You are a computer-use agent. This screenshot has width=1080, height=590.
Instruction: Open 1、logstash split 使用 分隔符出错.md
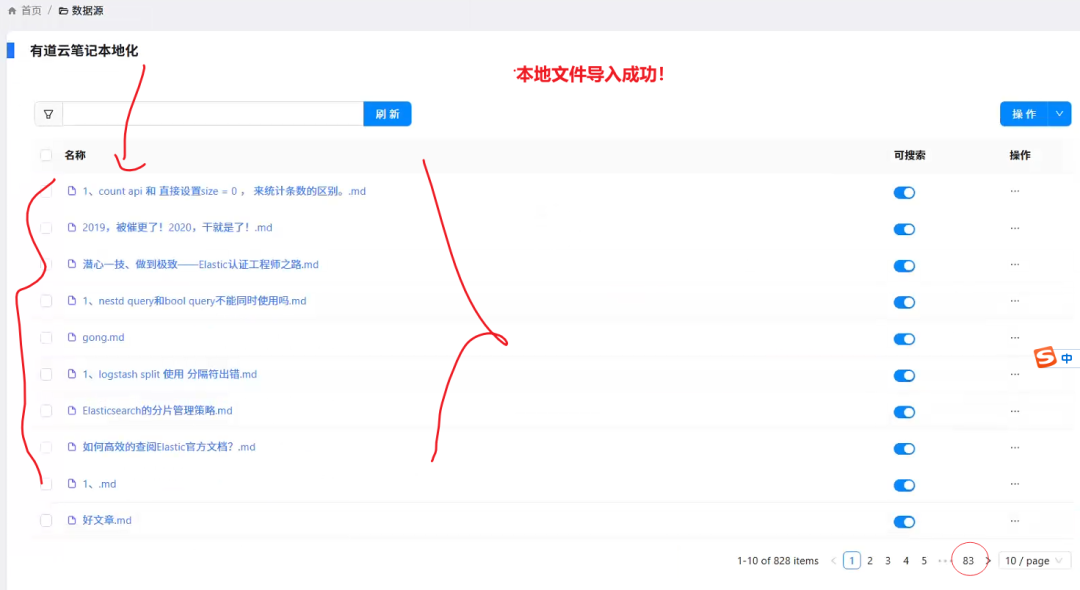pyautogui.click(x=169, y=374)
